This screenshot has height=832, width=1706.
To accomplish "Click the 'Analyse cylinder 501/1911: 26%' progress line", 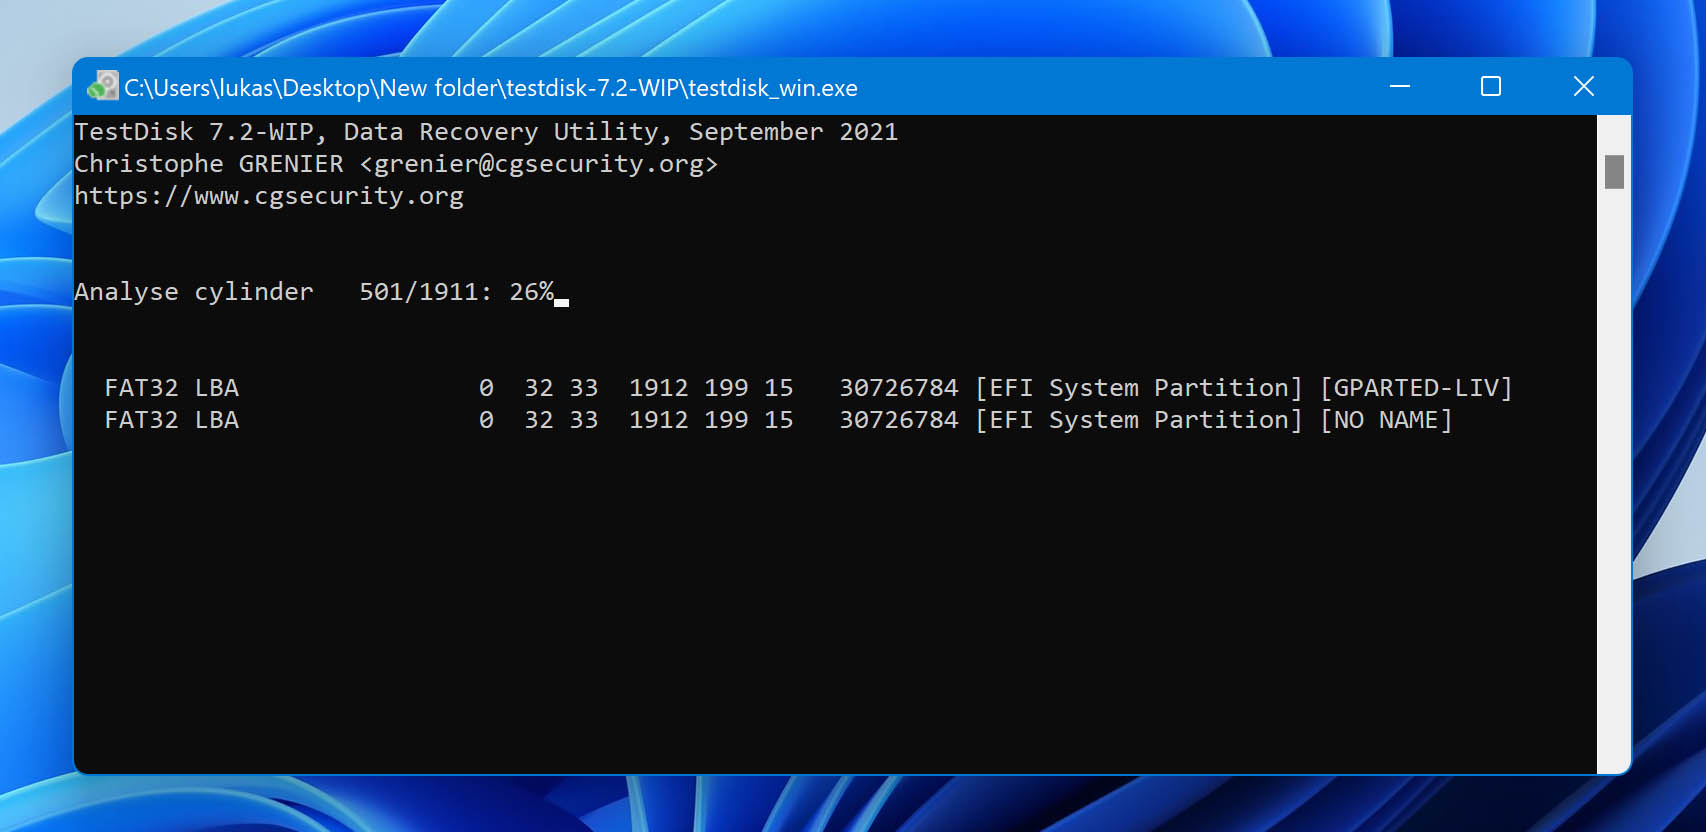I will tap(314, 292).
